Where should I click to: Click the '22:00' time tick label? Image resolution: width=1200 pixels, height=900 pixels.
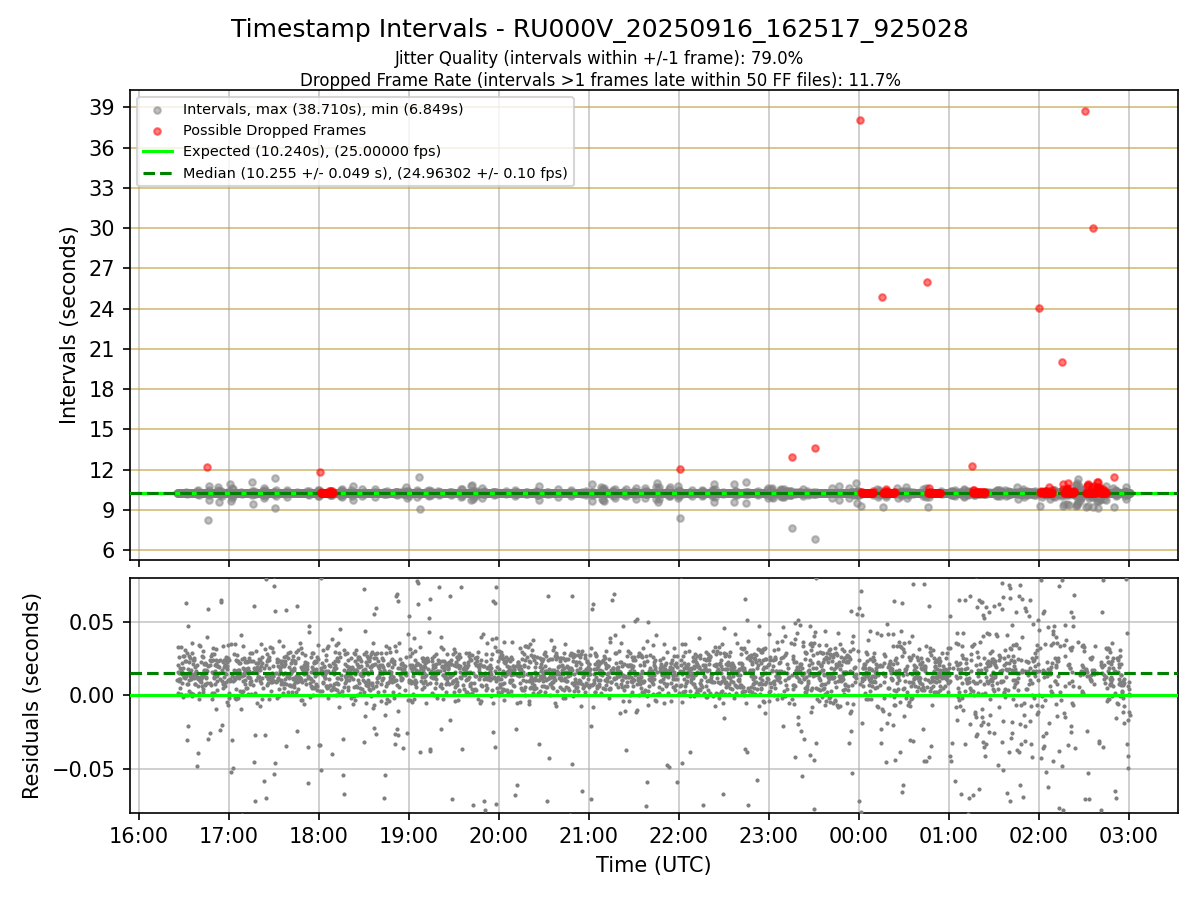(x=679, y=835)
